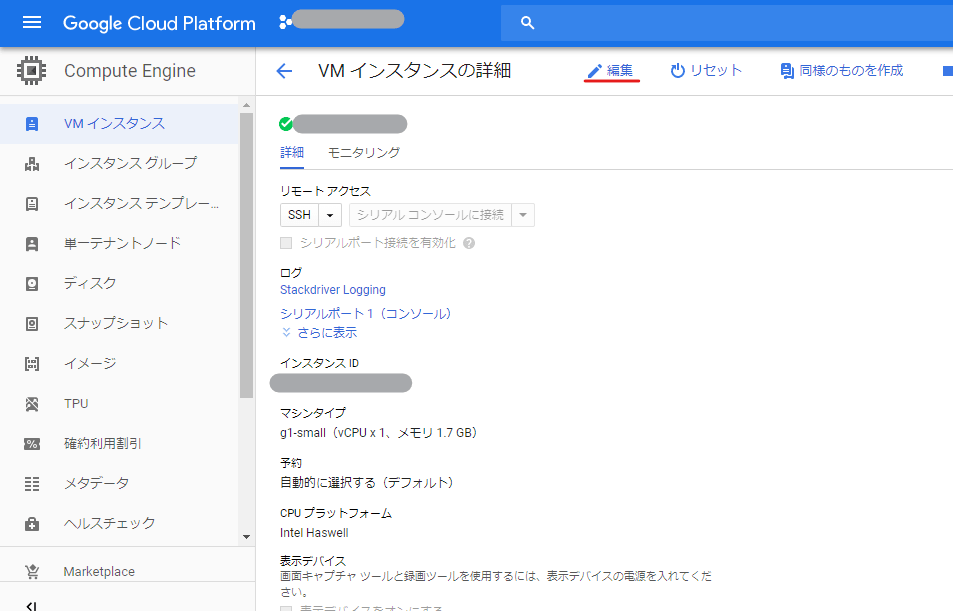Click the イメージ sidebar icon
953x611 pixels.
(x=32, y=364)
